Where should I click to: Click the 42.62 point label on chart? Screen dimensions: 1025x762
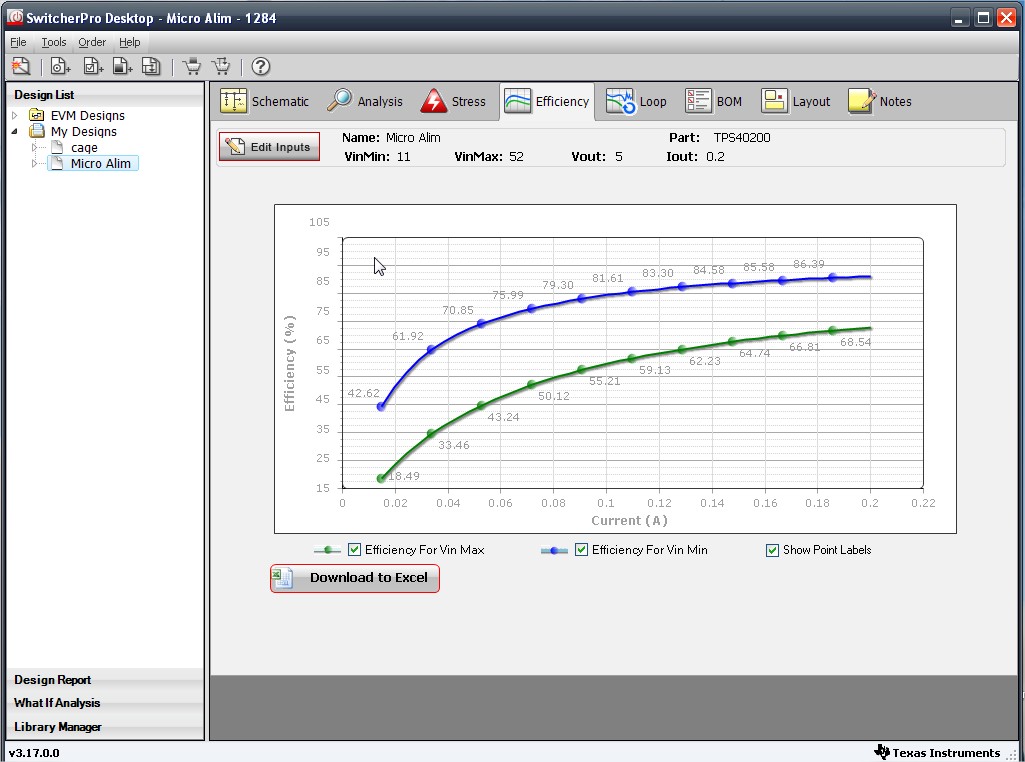click(x=363, y=393)
